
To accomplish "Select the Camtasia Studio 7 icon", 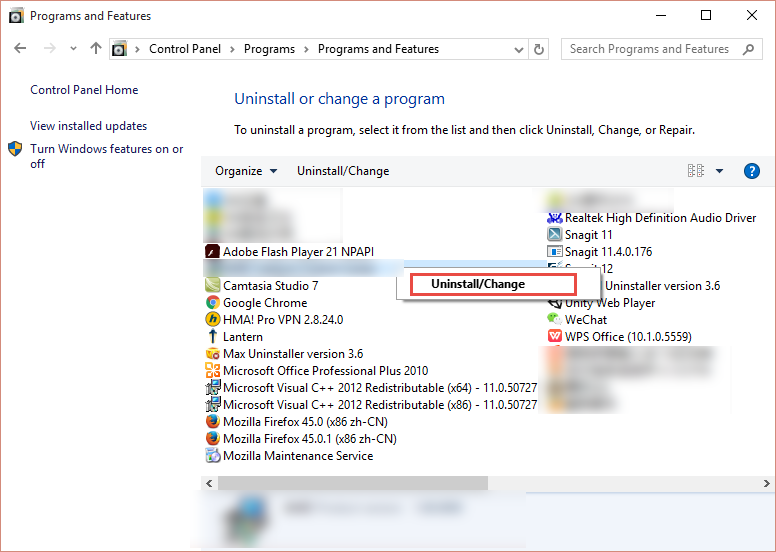I will coord(212,285).
